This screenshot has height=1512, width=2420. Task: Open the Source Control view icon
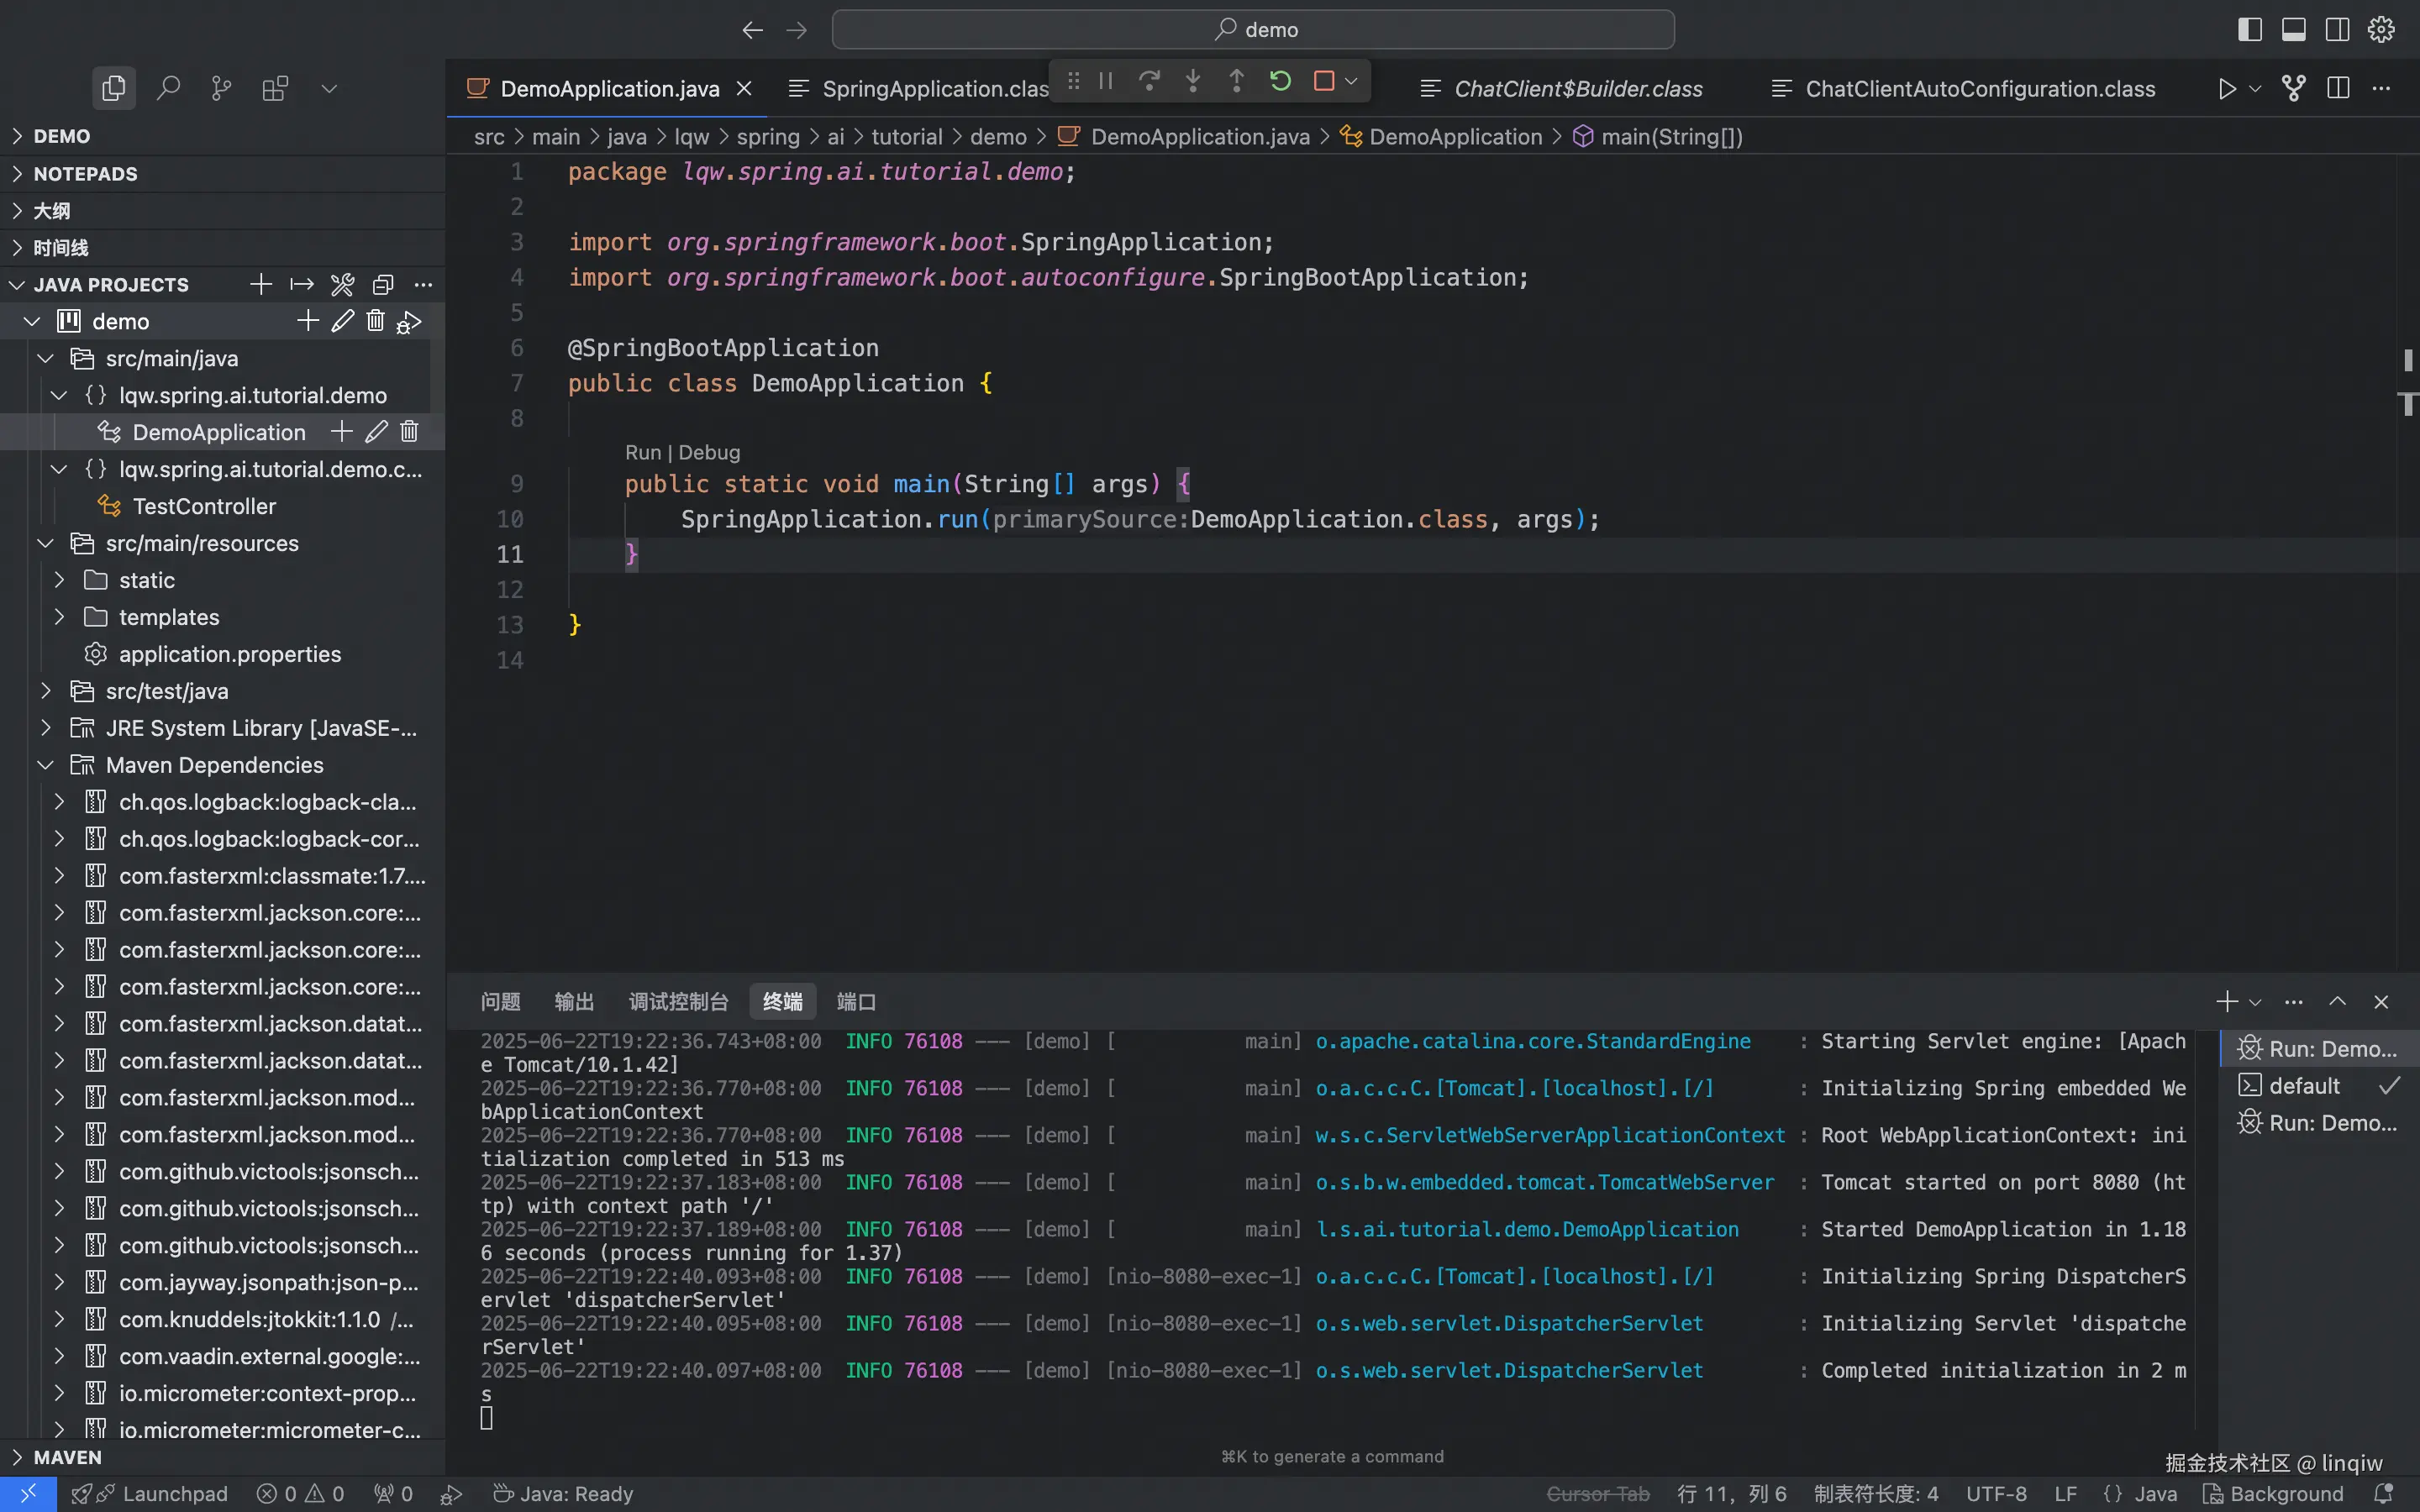pos(222,88)
